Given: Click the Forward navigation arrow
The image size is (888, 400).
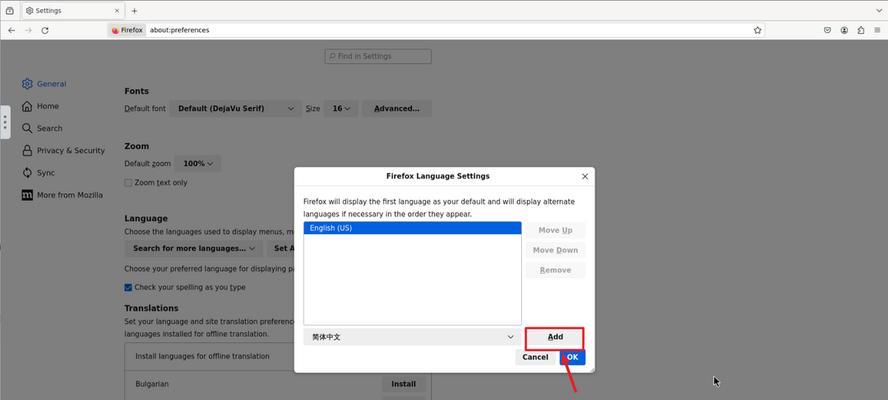Looking at the screenshot, I should tap(28, 30).
